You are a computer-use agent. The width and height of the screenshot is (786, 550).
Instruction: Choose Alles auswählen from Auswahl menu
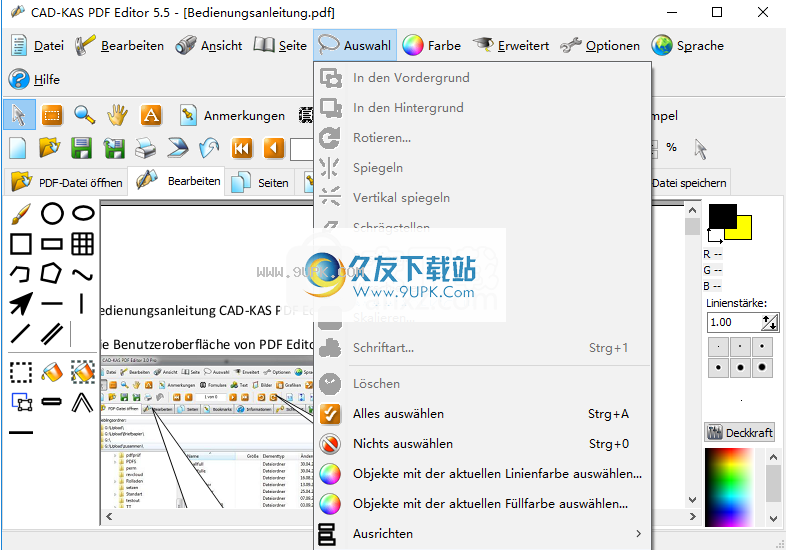pyautogui.click(x=483, y=414)
